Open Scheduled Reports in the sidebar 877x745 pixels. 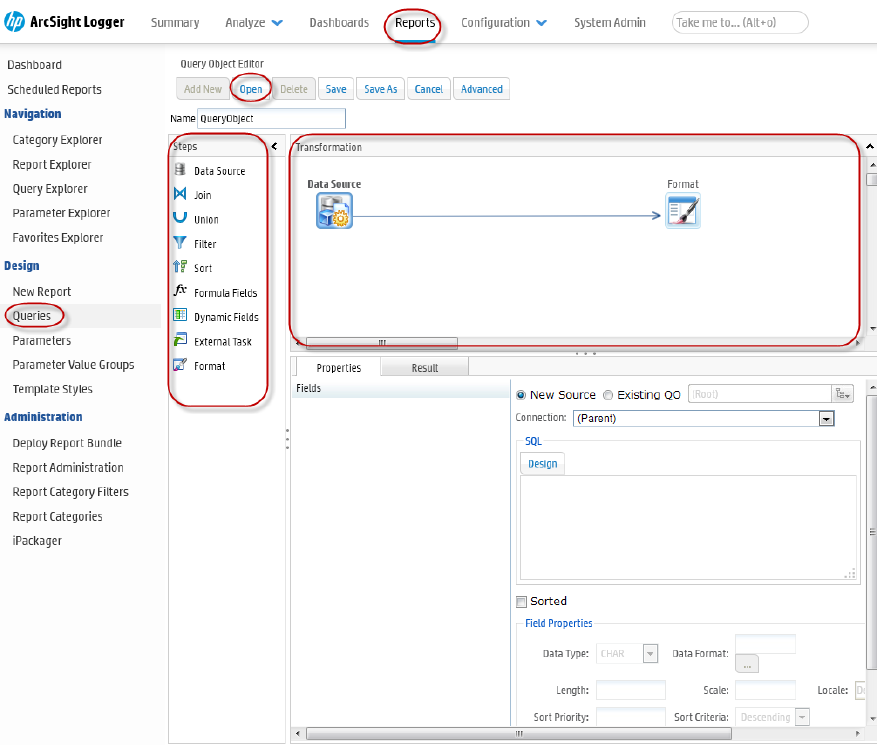coord(54,89)
